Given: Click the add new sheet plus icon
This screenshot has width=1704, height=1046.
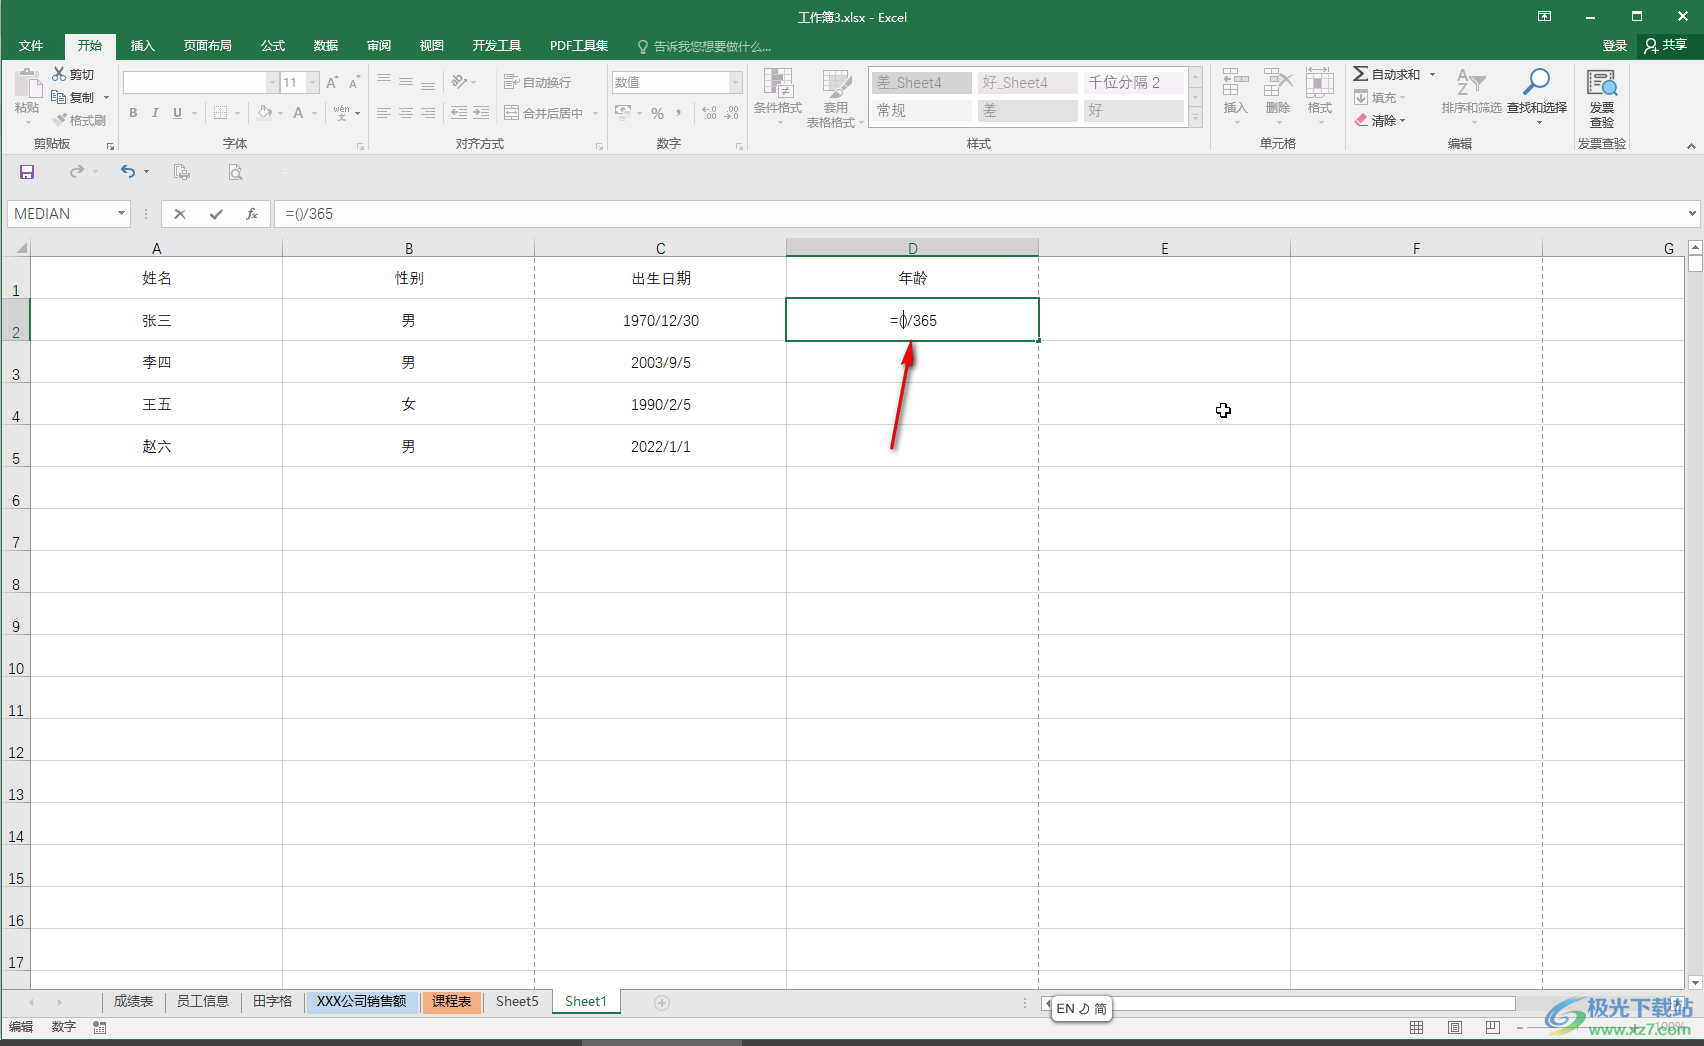Looking at the screenshot, I should pyautogui.click(x=662, y=1002).
